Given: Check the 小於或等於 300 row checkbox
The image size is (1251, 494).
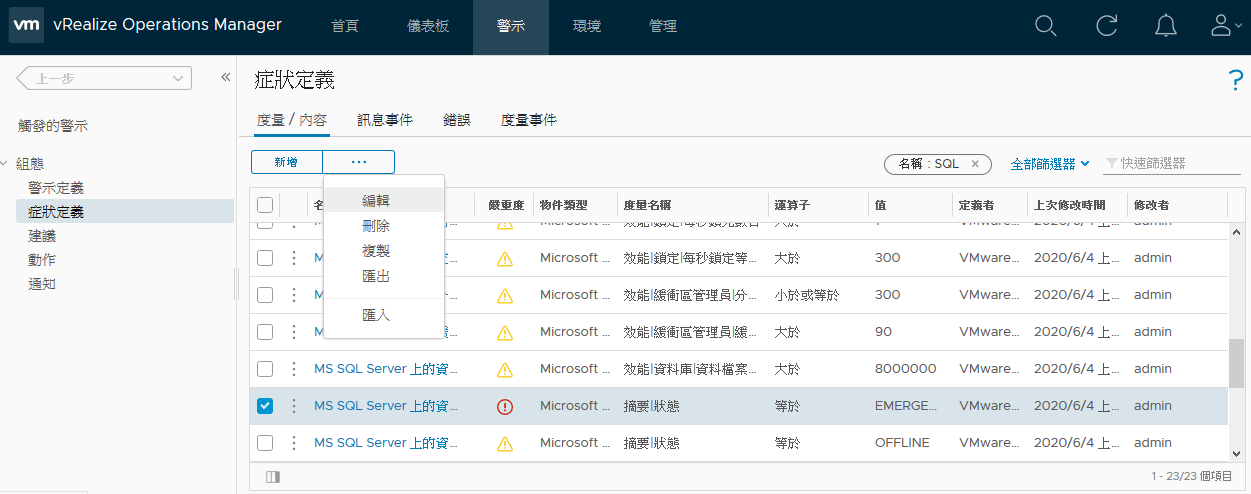Looking at the screenshot, I should (x=265, y=295).
